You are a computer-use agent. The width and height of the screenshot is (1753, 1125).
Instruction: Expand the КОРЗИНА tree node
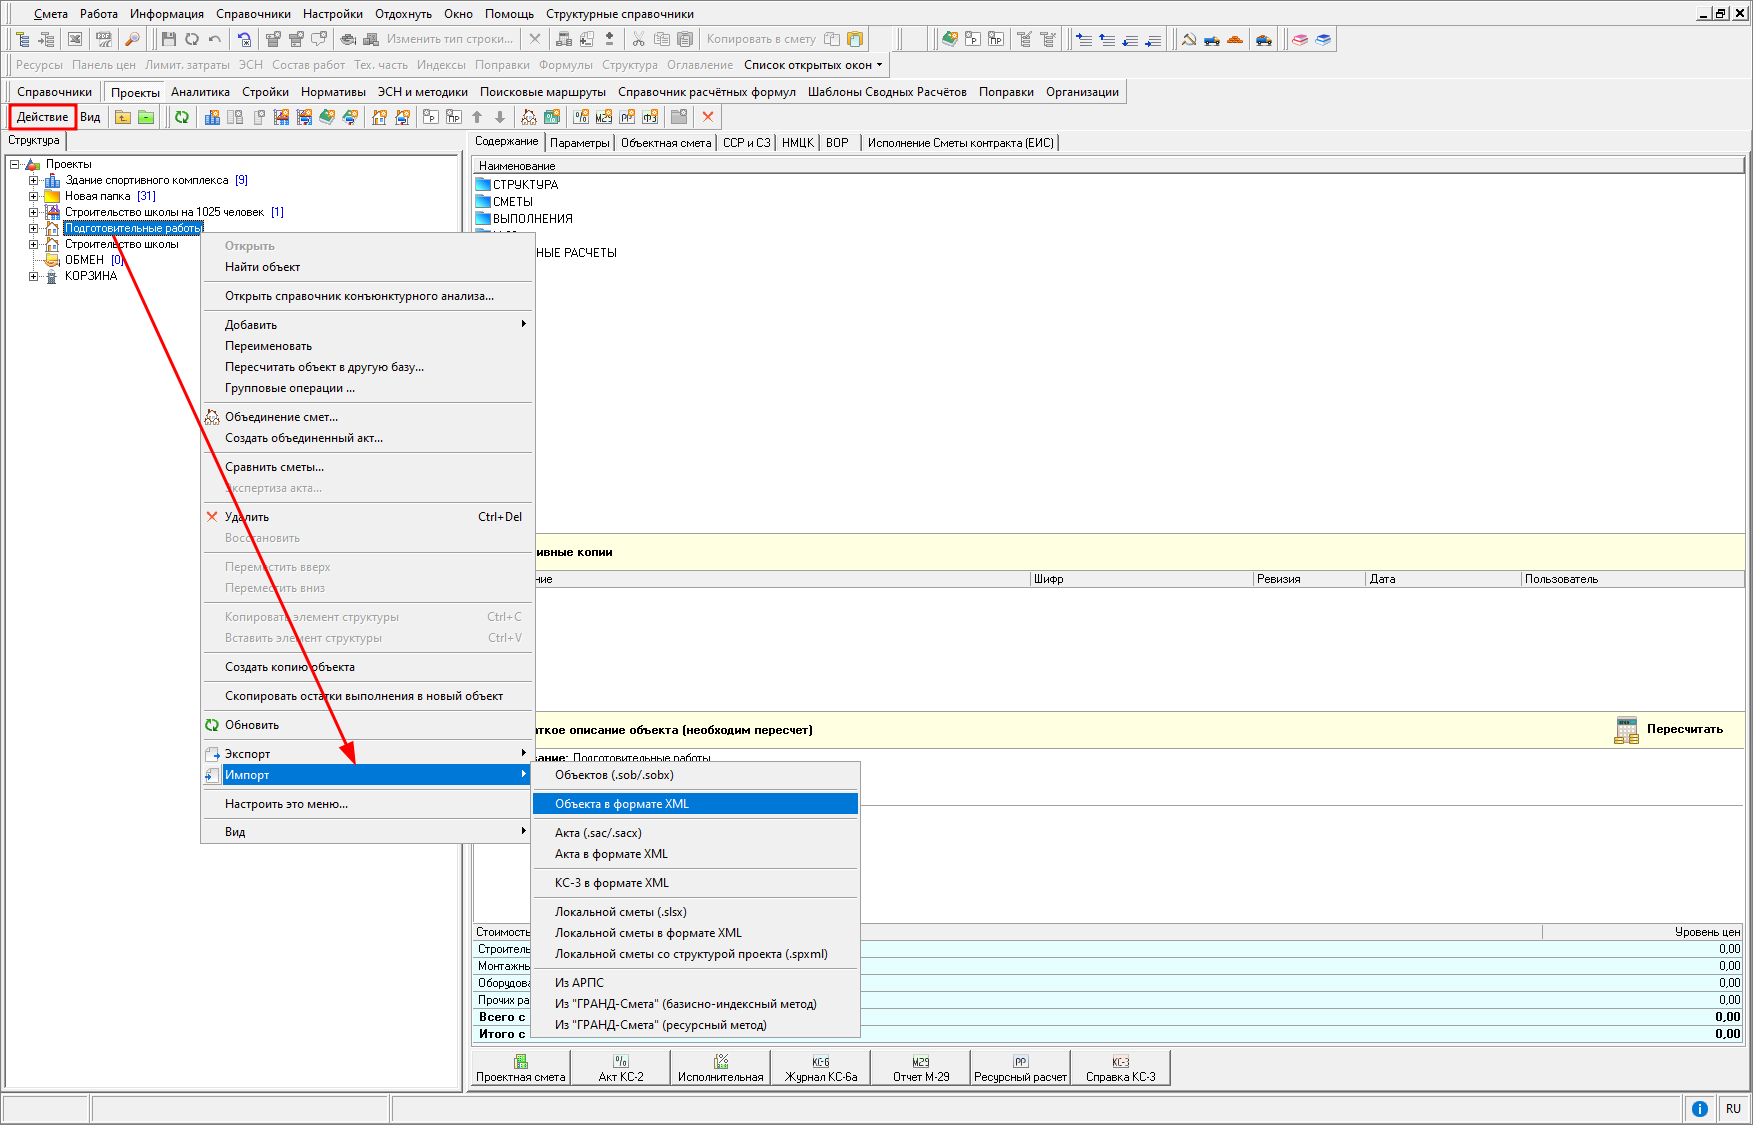tap(33, 277)
